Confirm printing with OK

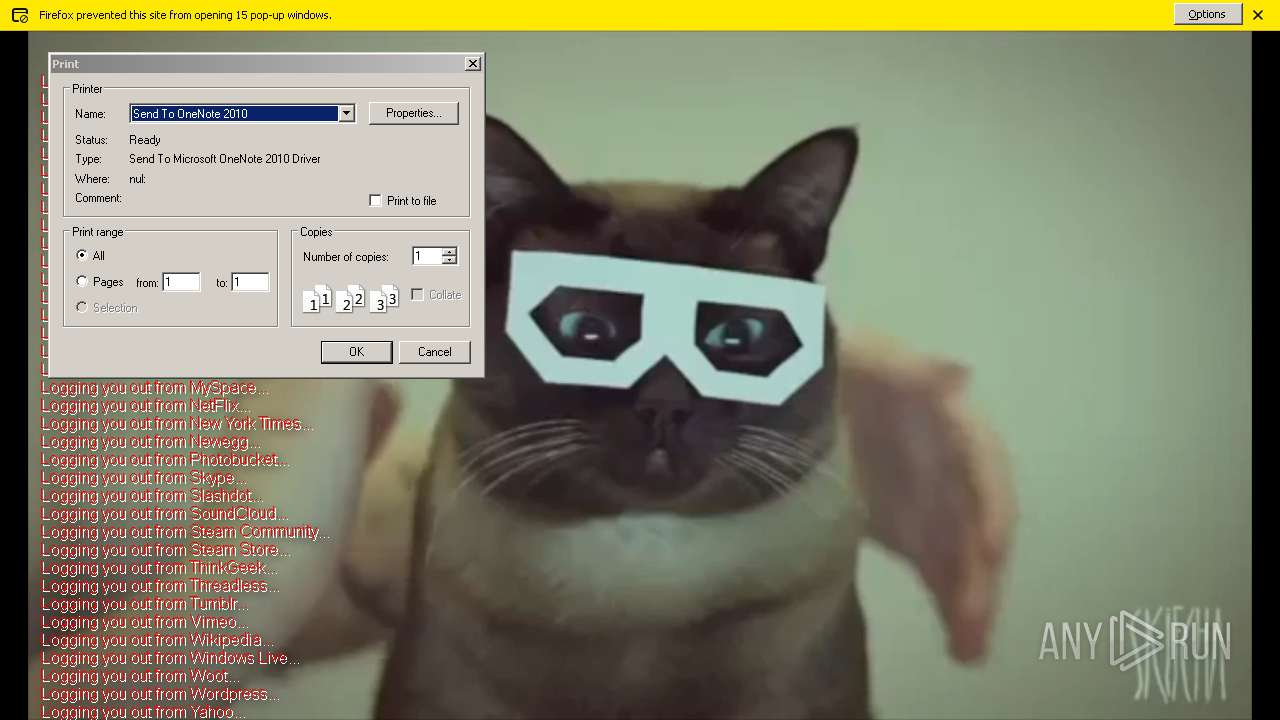356,352
